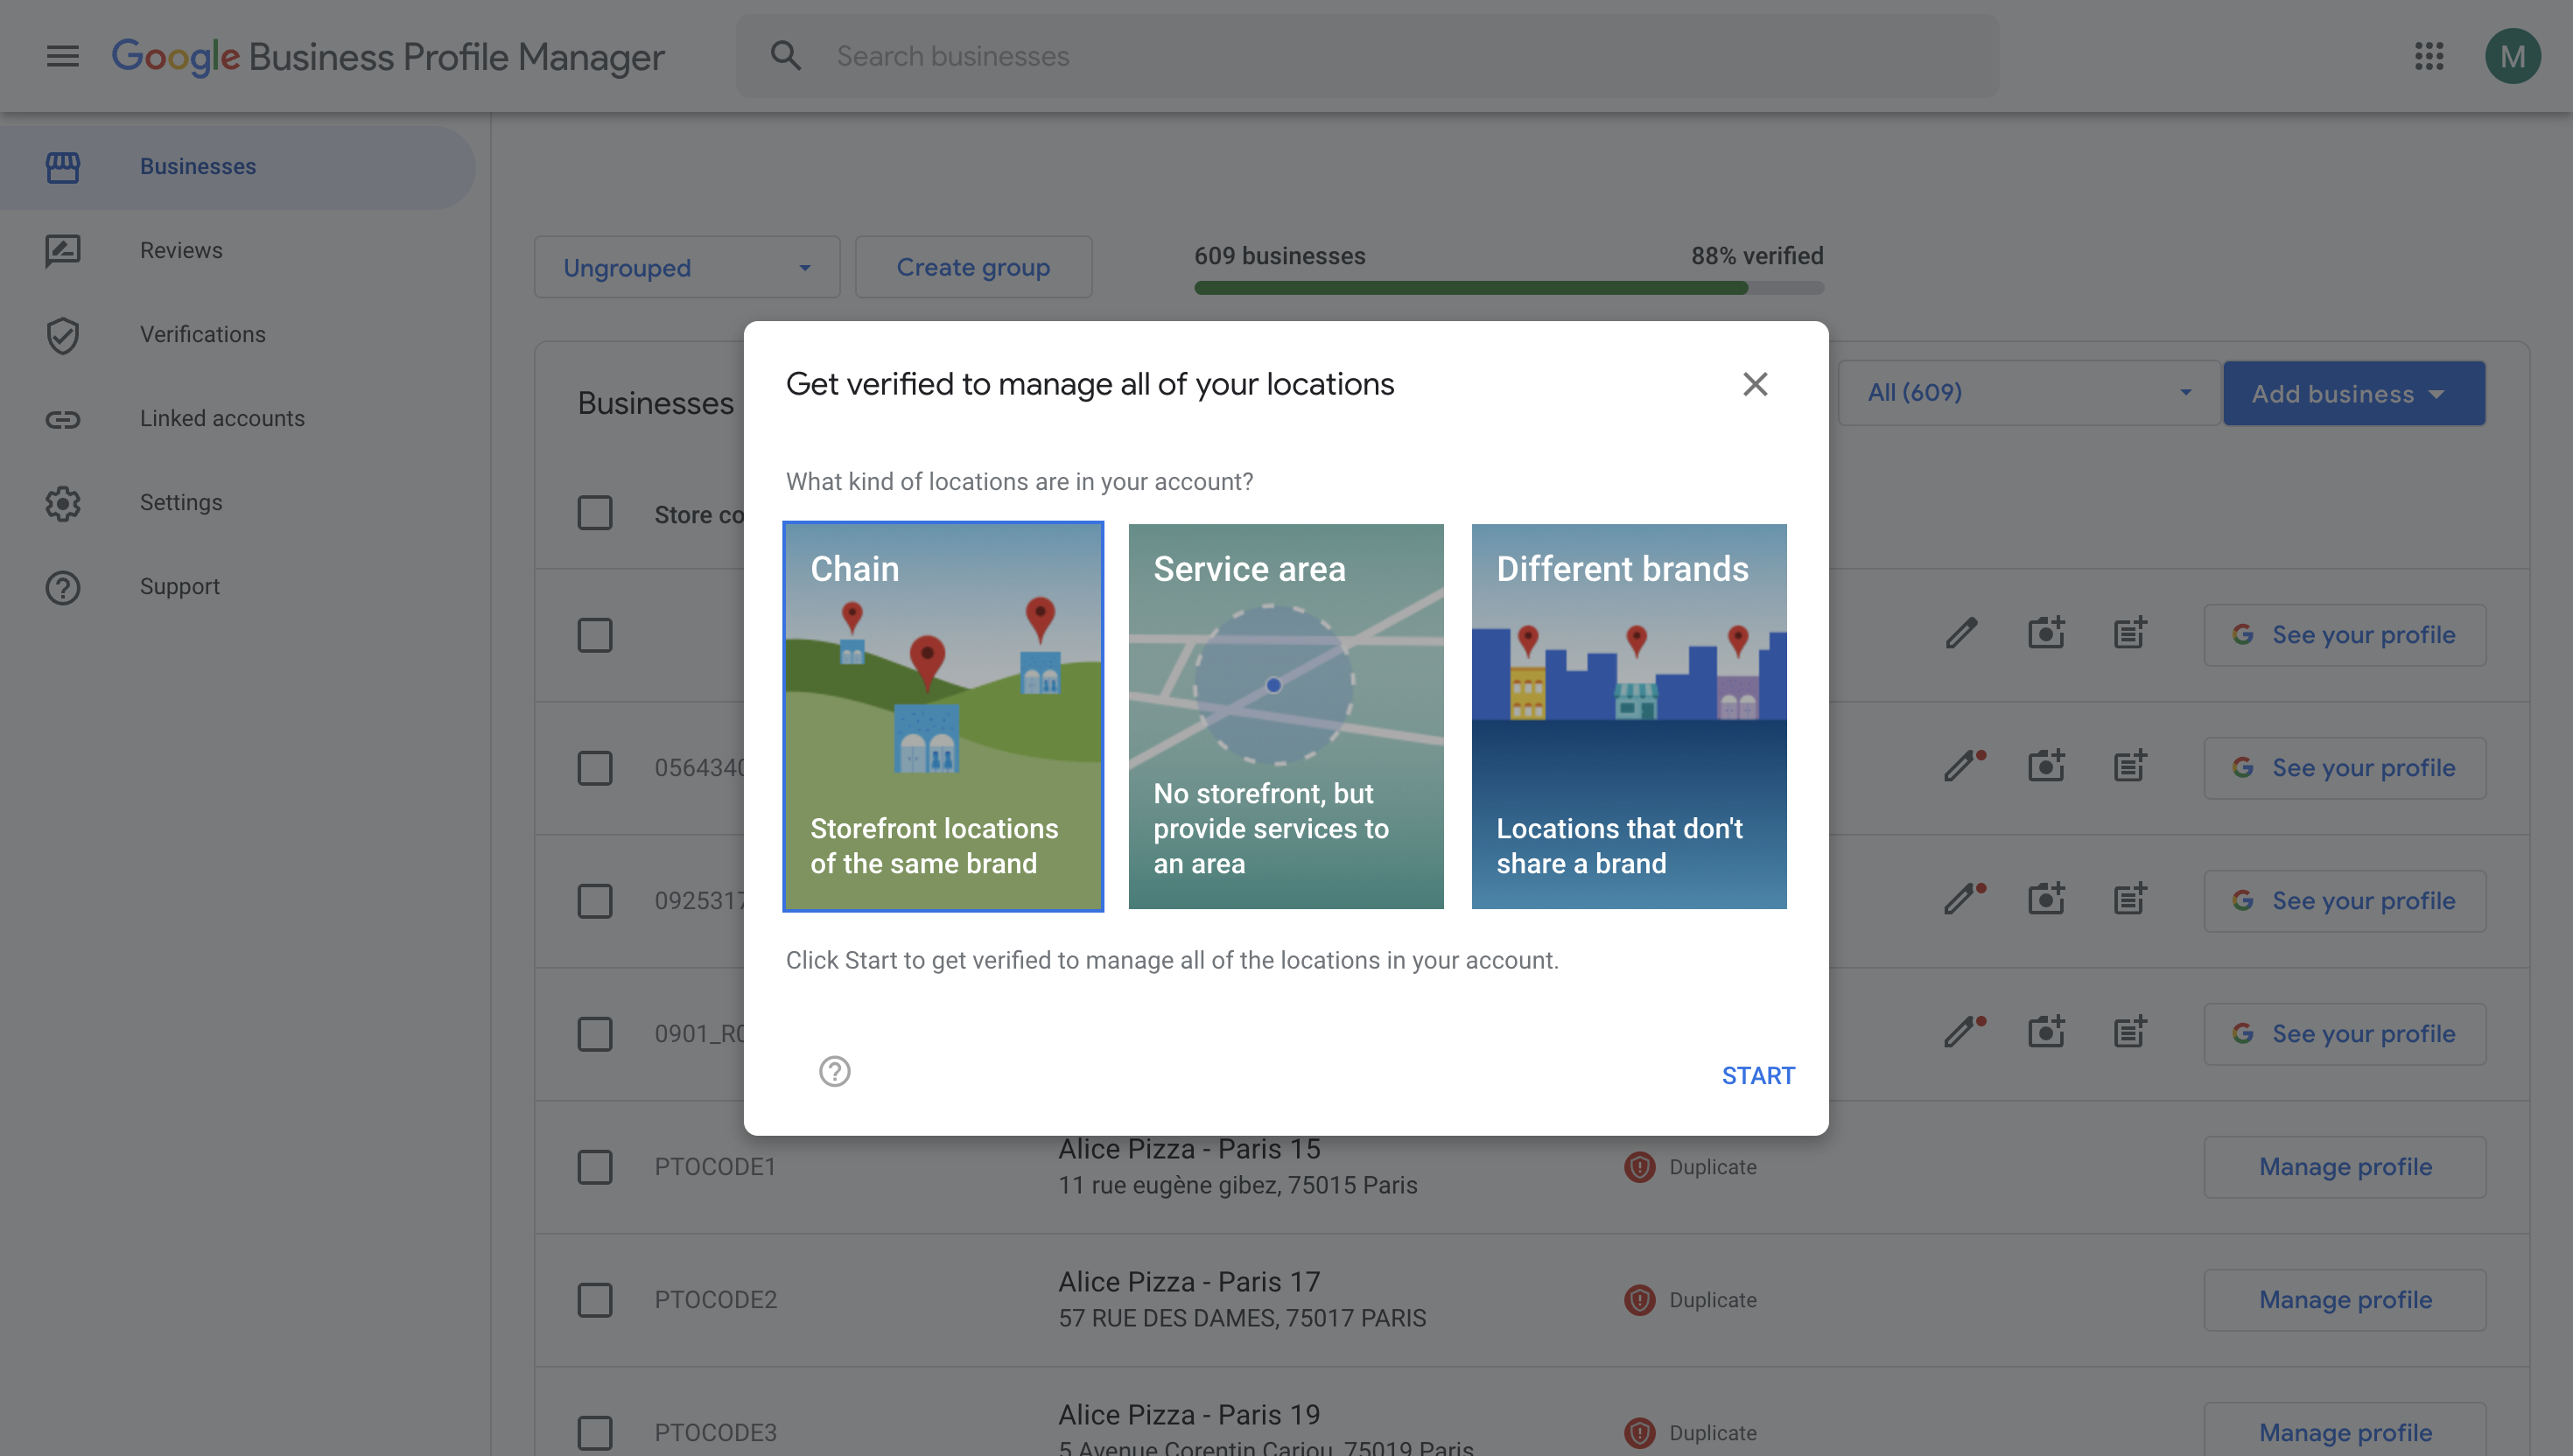Click the Duplicate warning icon for Paris 17
Viewport: 2573px width, 1456px height.
1639,1300
